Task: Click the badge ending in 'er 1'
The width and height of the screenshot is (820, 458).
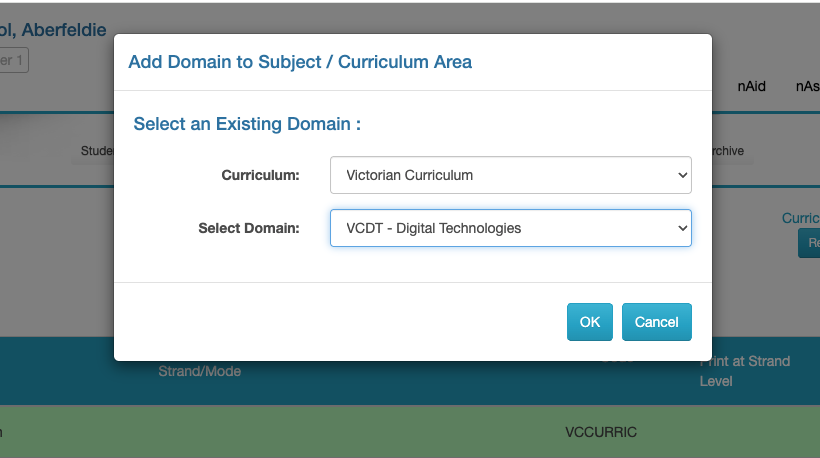Action: (14, 60)
